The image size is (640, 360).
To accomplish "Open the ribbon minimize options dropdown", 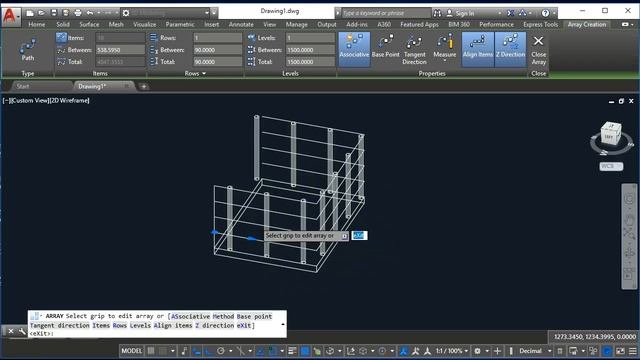I will click(632, 24).
